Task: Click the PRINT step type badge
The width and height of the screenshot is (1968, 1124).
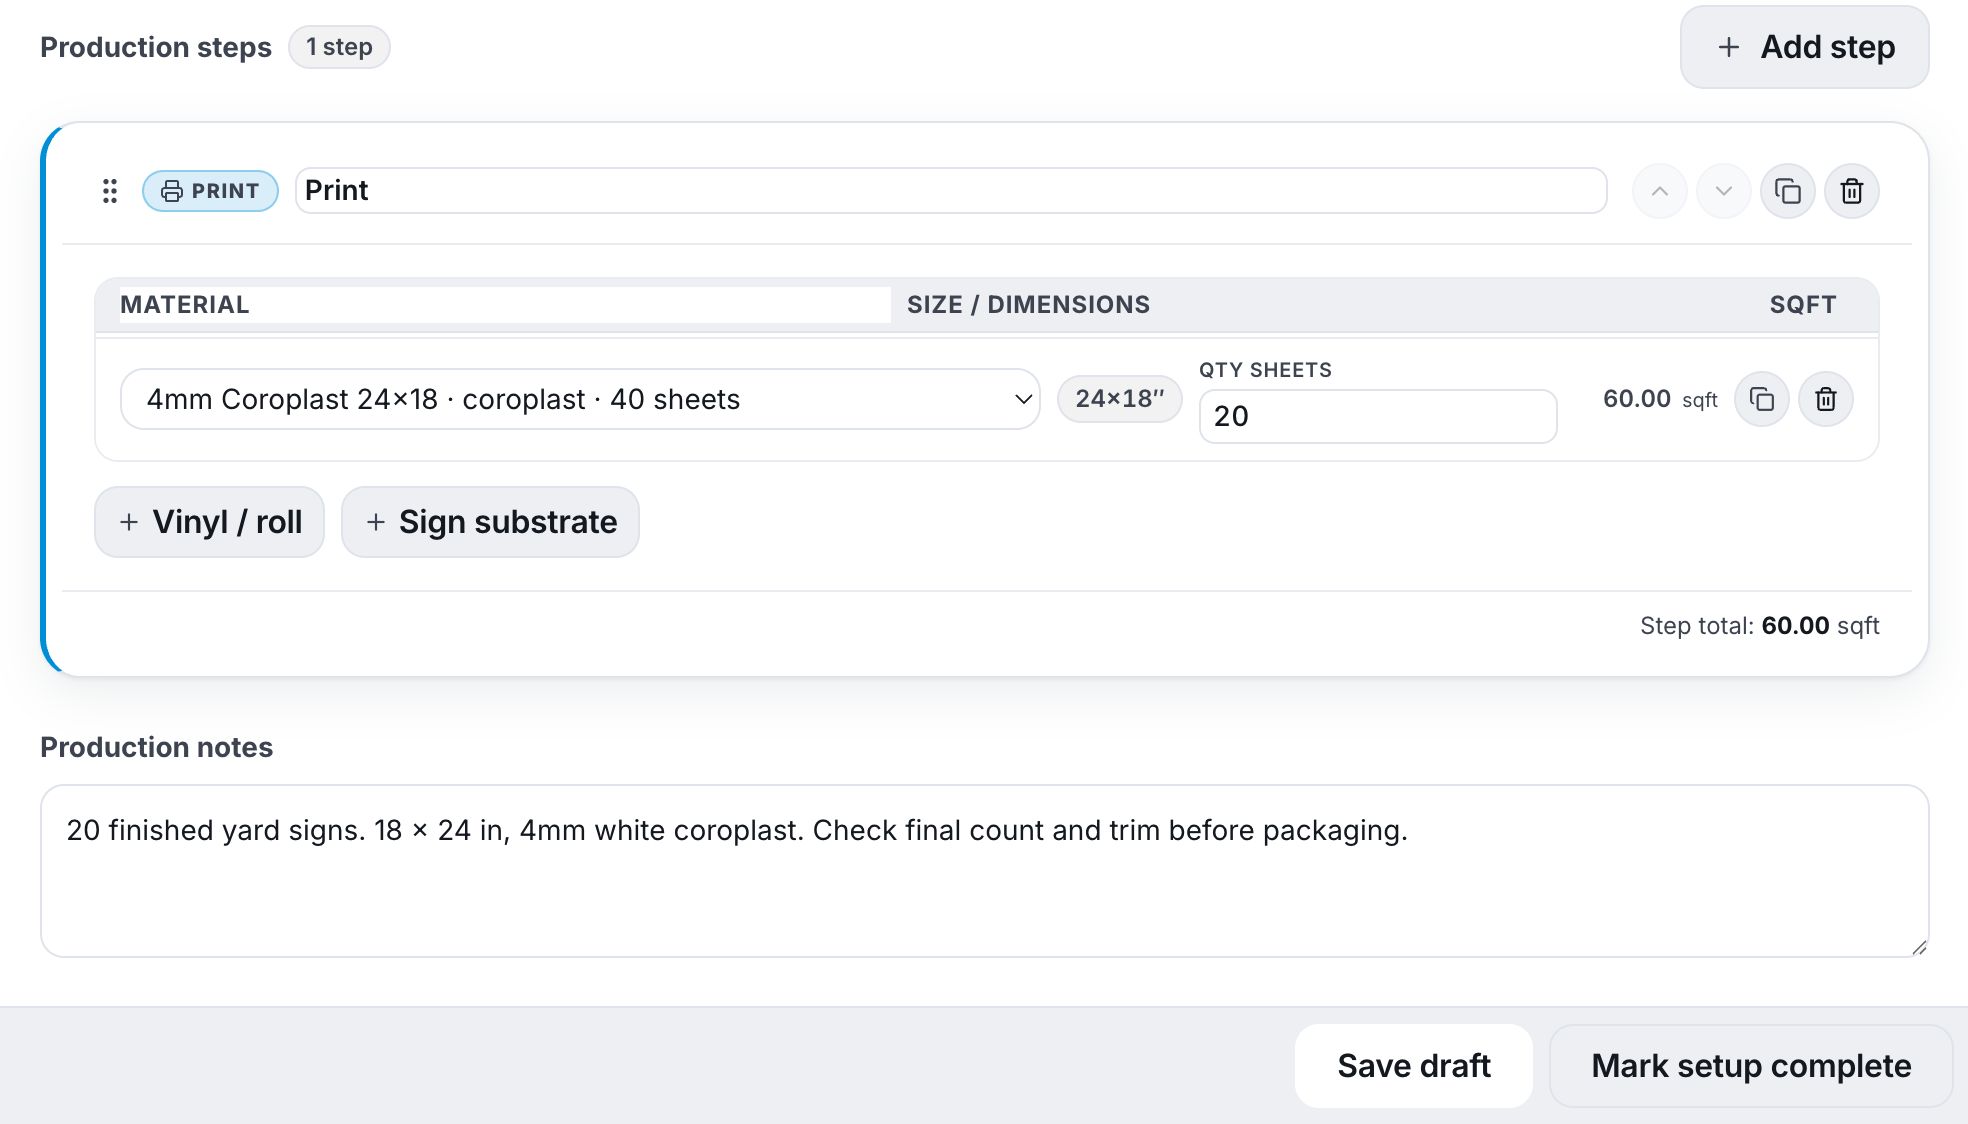Action: coord(210,191)
